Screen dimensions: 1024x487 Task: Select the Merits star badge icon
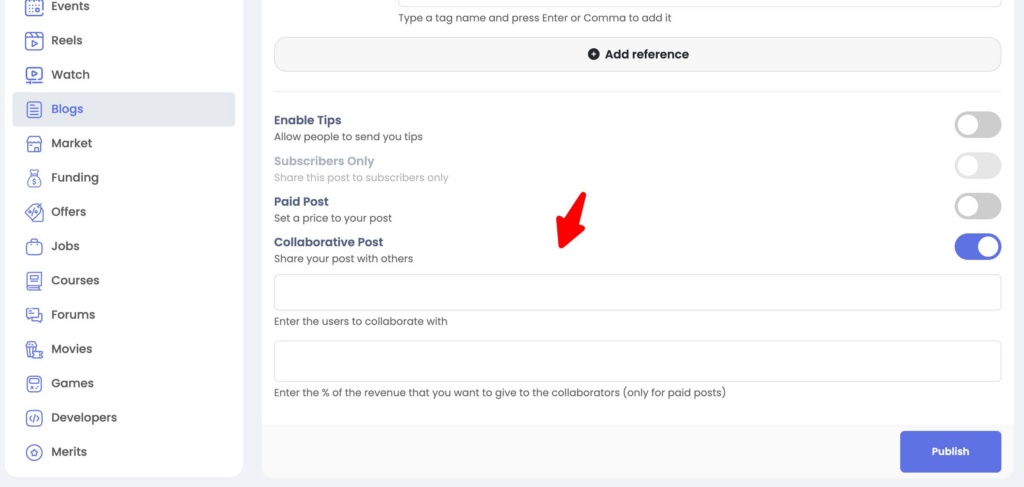tap(34, 452)
